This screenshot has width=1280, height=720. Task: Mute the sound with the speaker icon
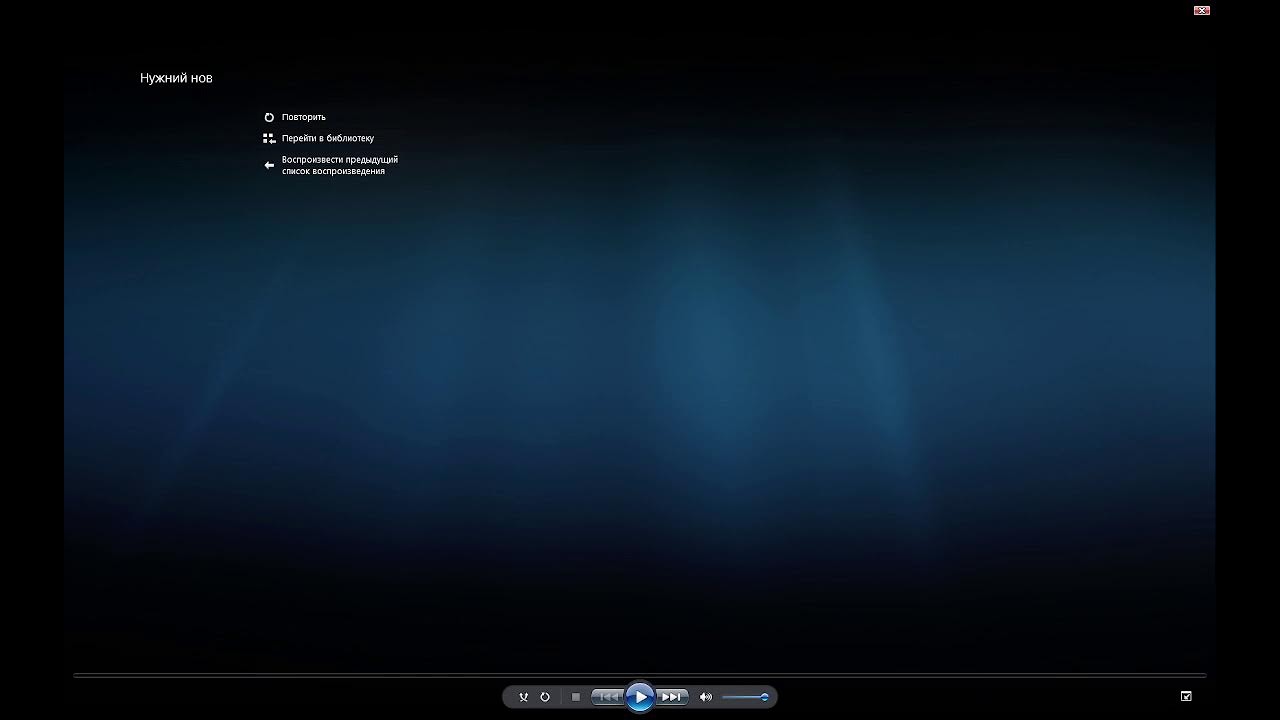(x=705, y=697)
